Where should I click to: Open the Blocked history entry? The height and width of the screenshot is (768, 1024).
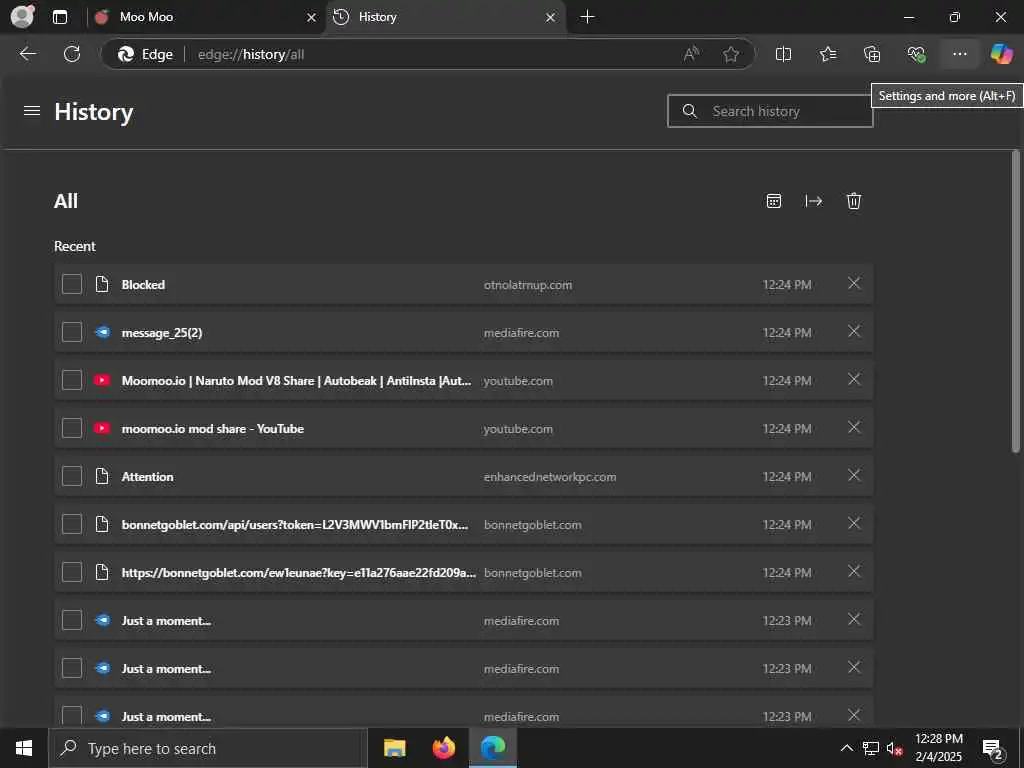[143, 285]
